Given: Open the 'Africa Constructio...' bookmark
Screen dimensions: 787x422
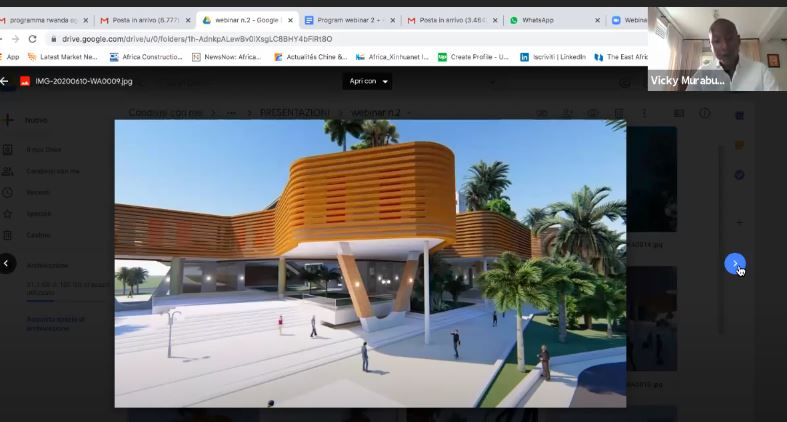Looking at the screenshot, I should coord(146,57).
